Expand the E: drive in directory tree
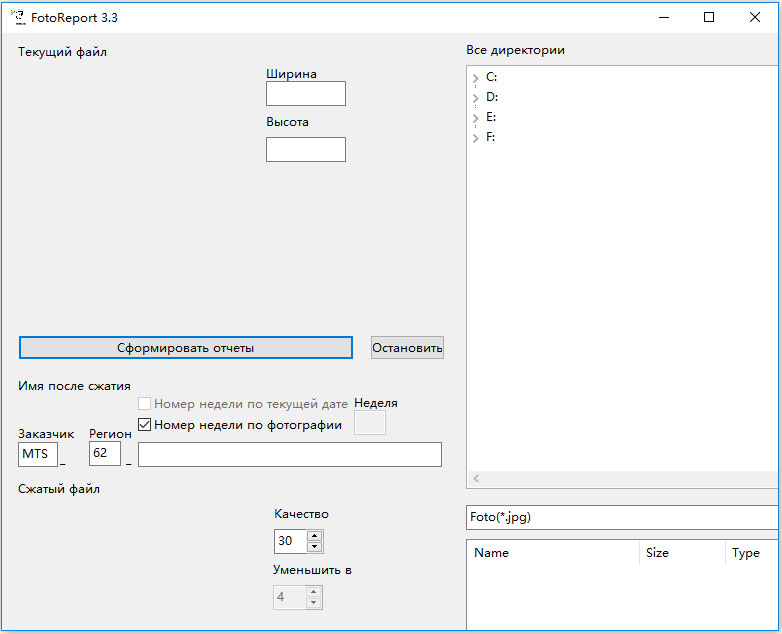Viewport: 782px width, 634px height. pos(475,118)
